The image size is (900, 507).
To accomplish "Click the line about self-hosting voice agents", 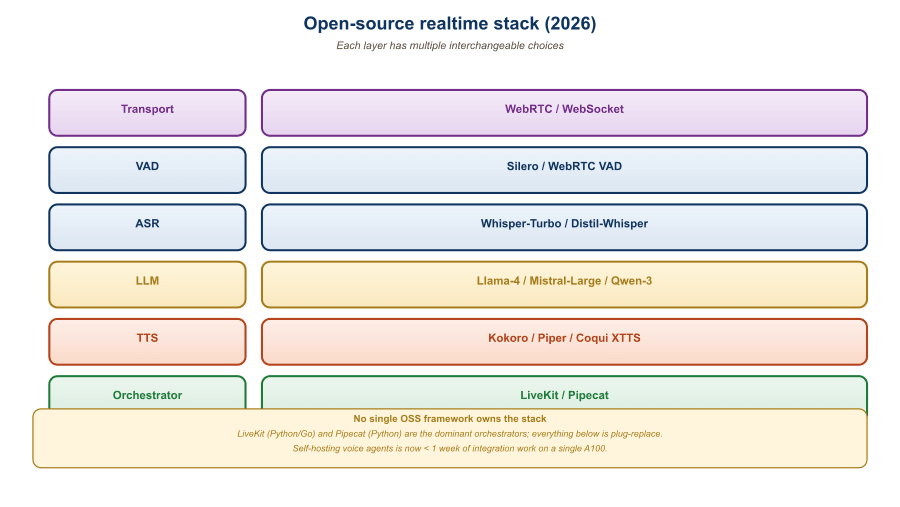I will point(450,448).
